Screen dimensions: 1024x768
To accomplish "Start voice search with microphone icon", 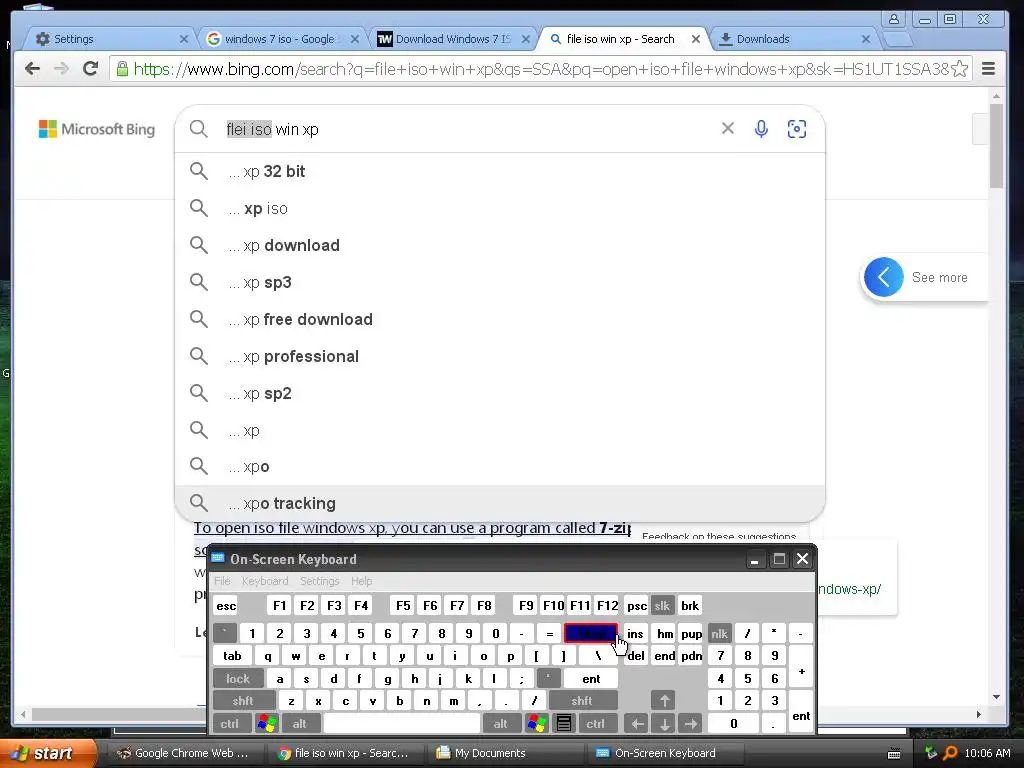I will 761,129.
